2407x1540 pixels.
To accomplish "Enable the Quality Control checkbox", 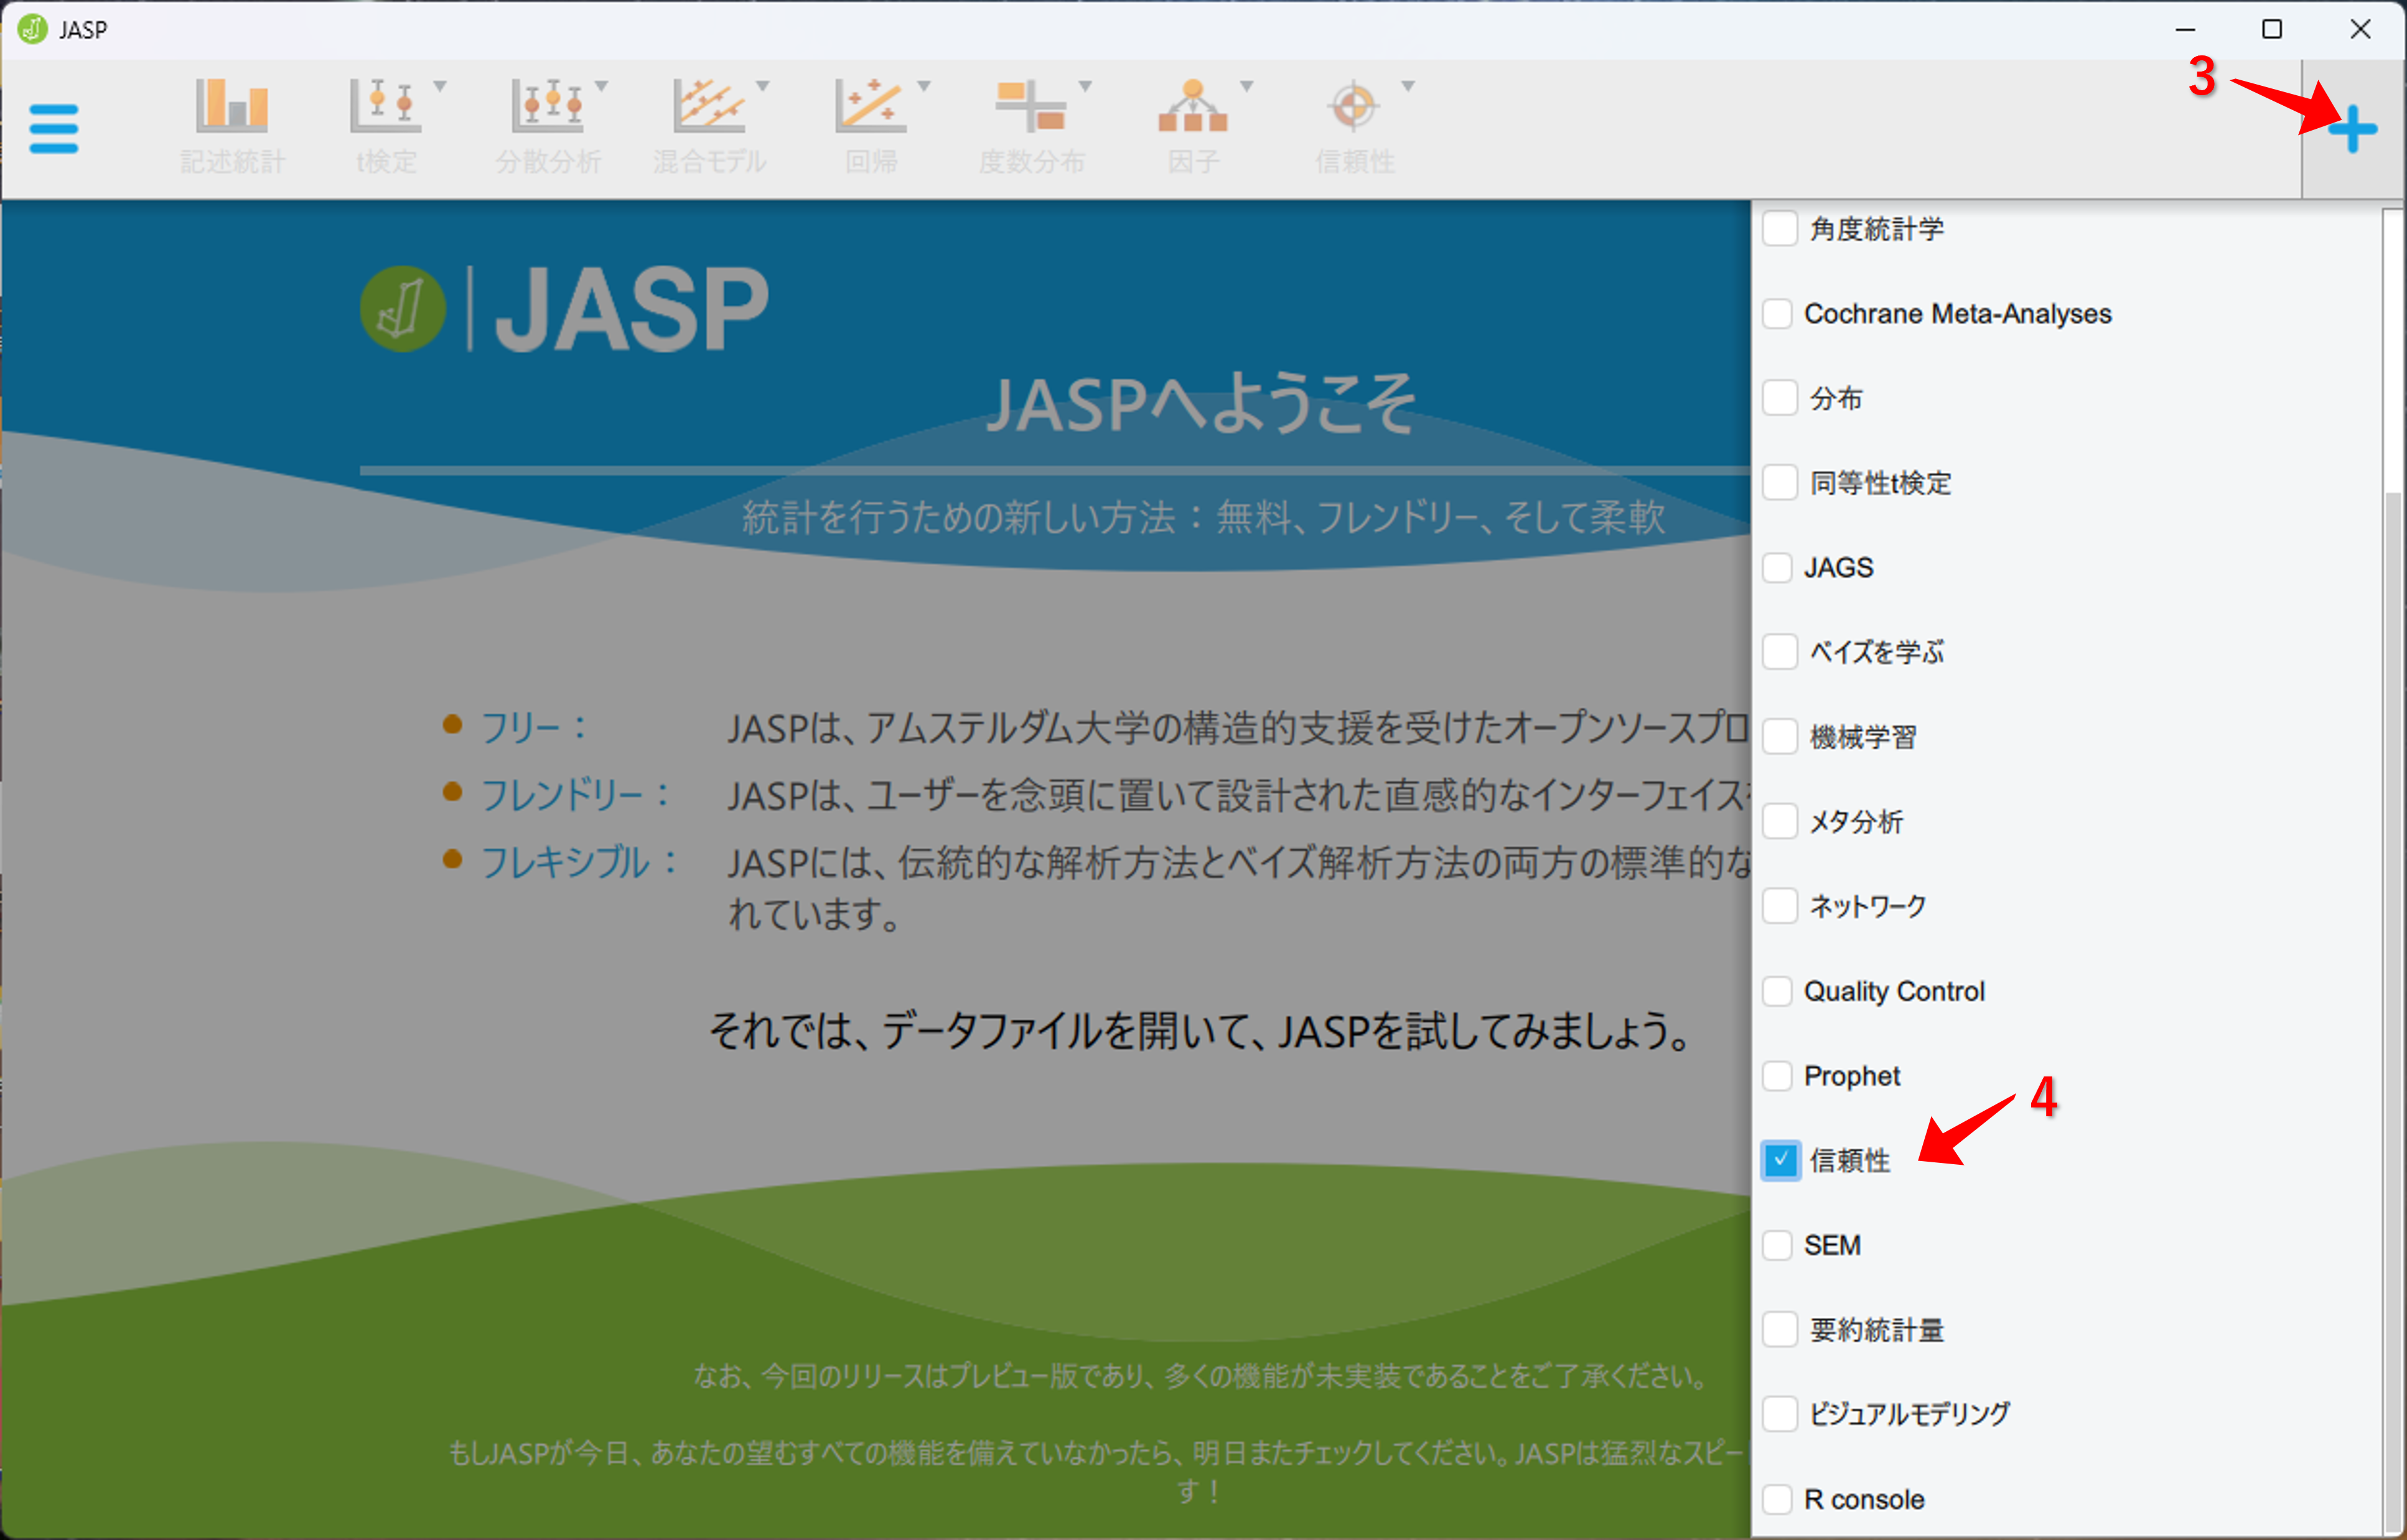I will click(1777, 991).
